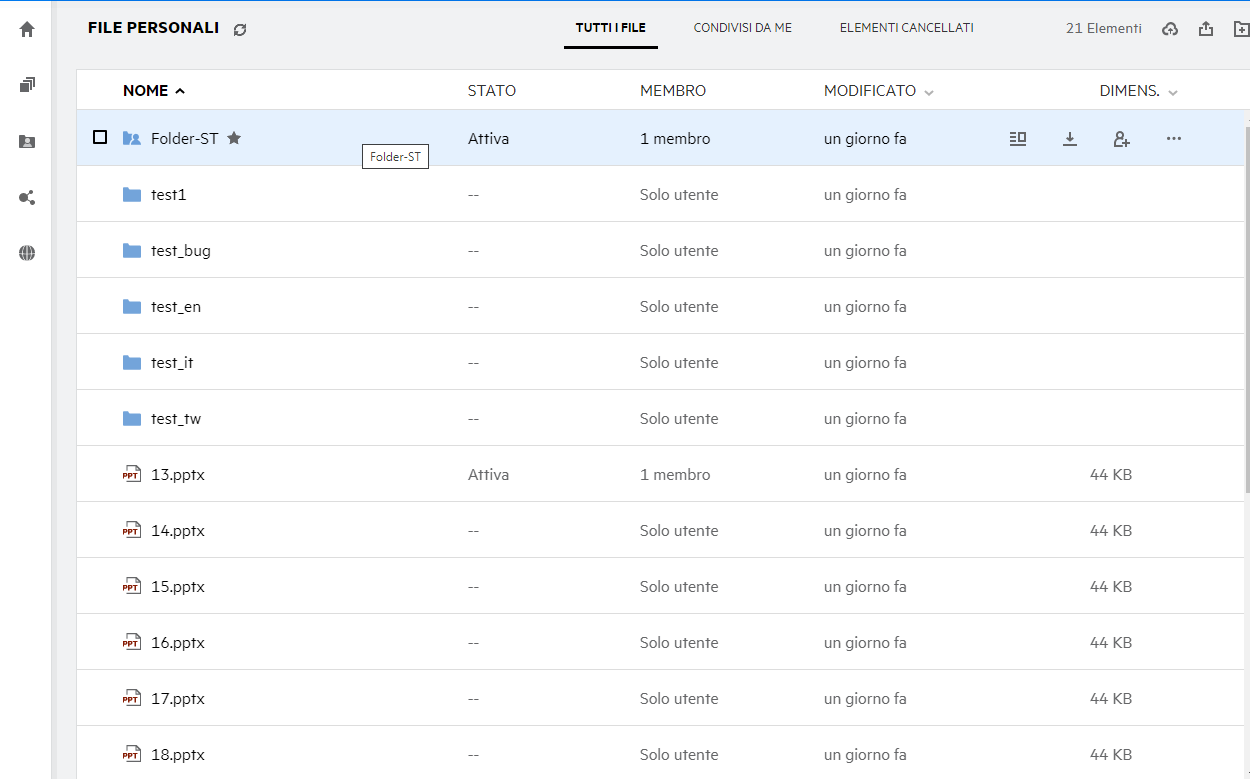Screen dimensions: 1250x779
Task: Check the Folder-ST row checkbox
Action: tap(100, 138)
